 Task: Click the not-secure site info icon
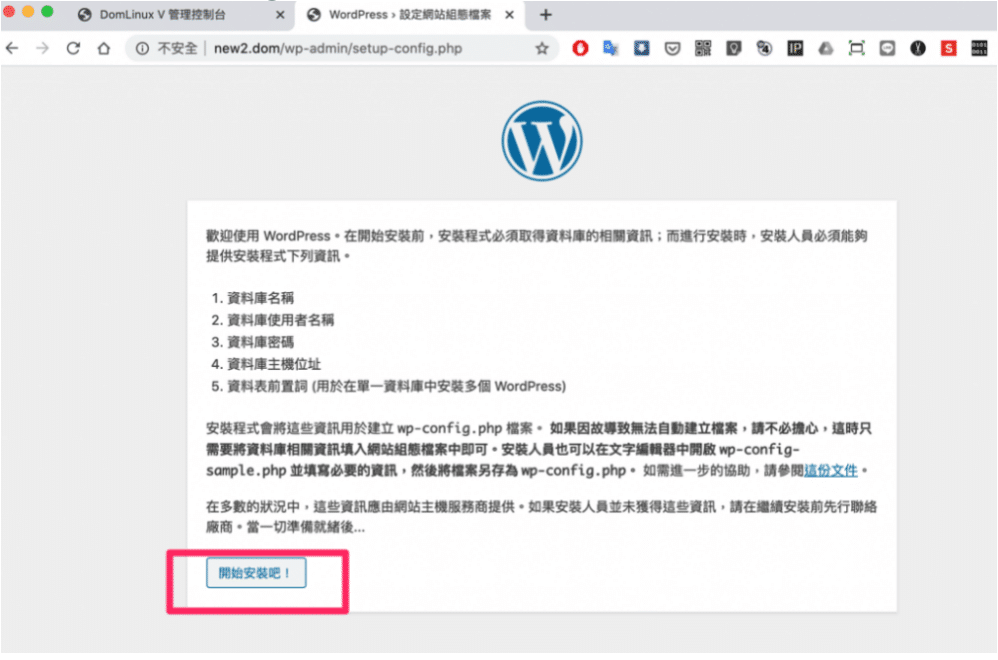click(x=143, y=48)
